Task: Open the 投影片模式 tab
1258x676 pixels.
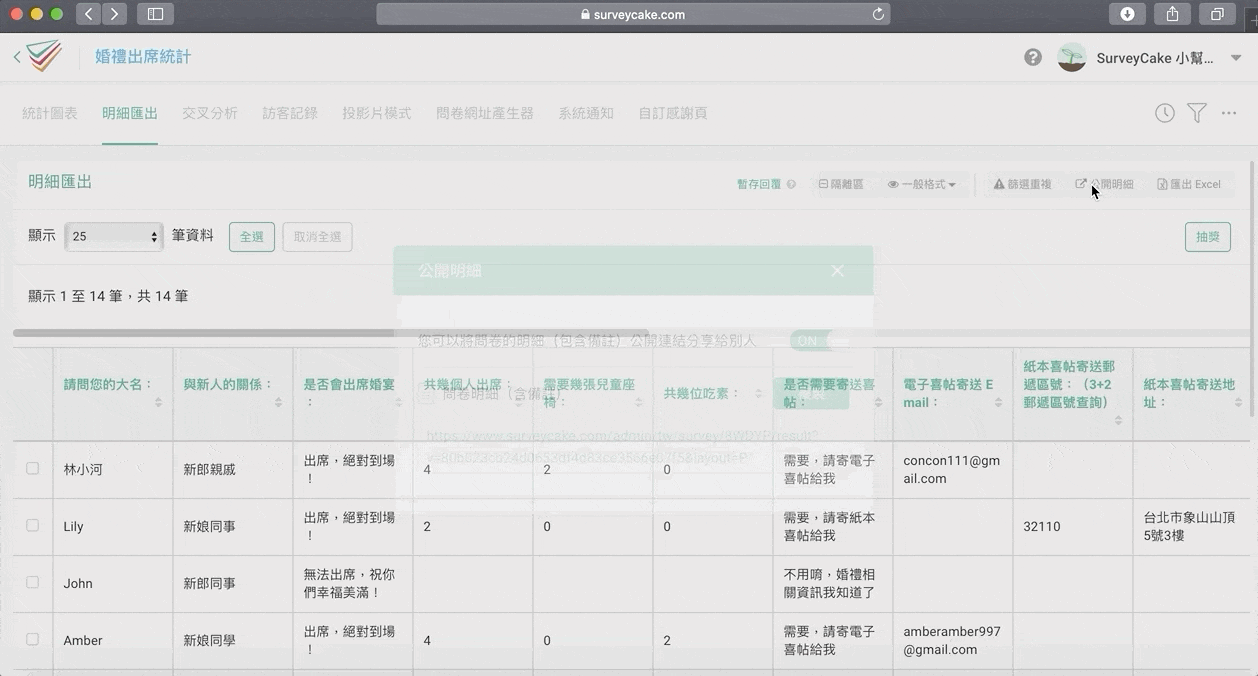Action: point(377,113)
